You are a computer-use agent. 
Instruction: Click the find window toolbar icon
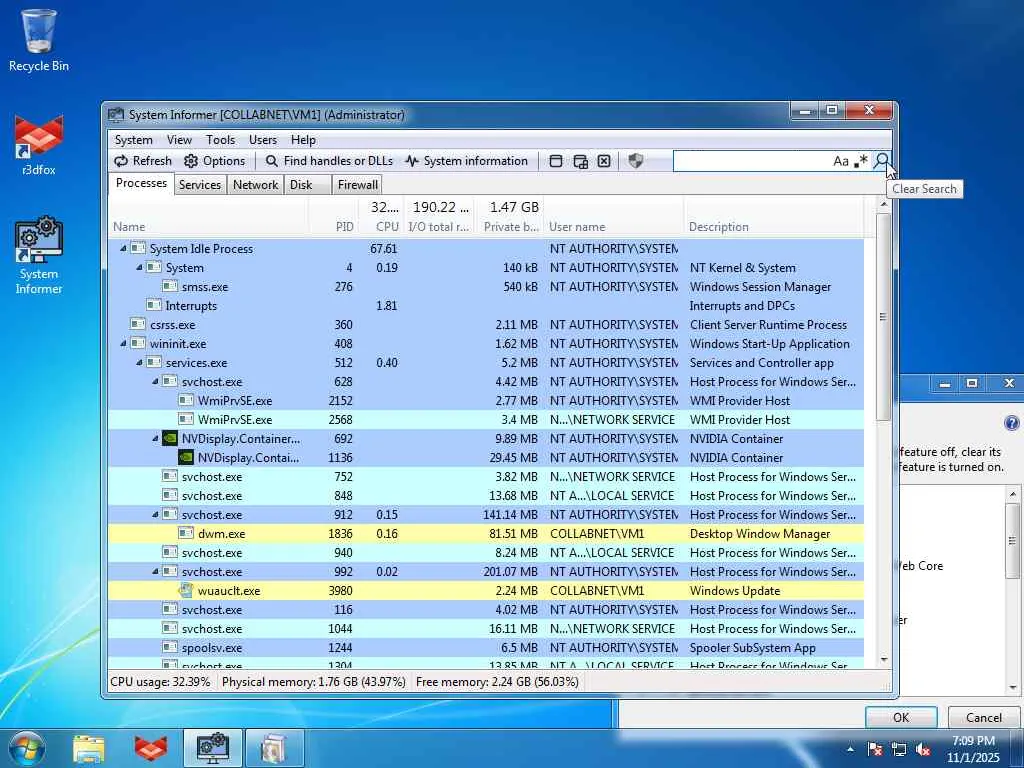(x=556, y=161)
